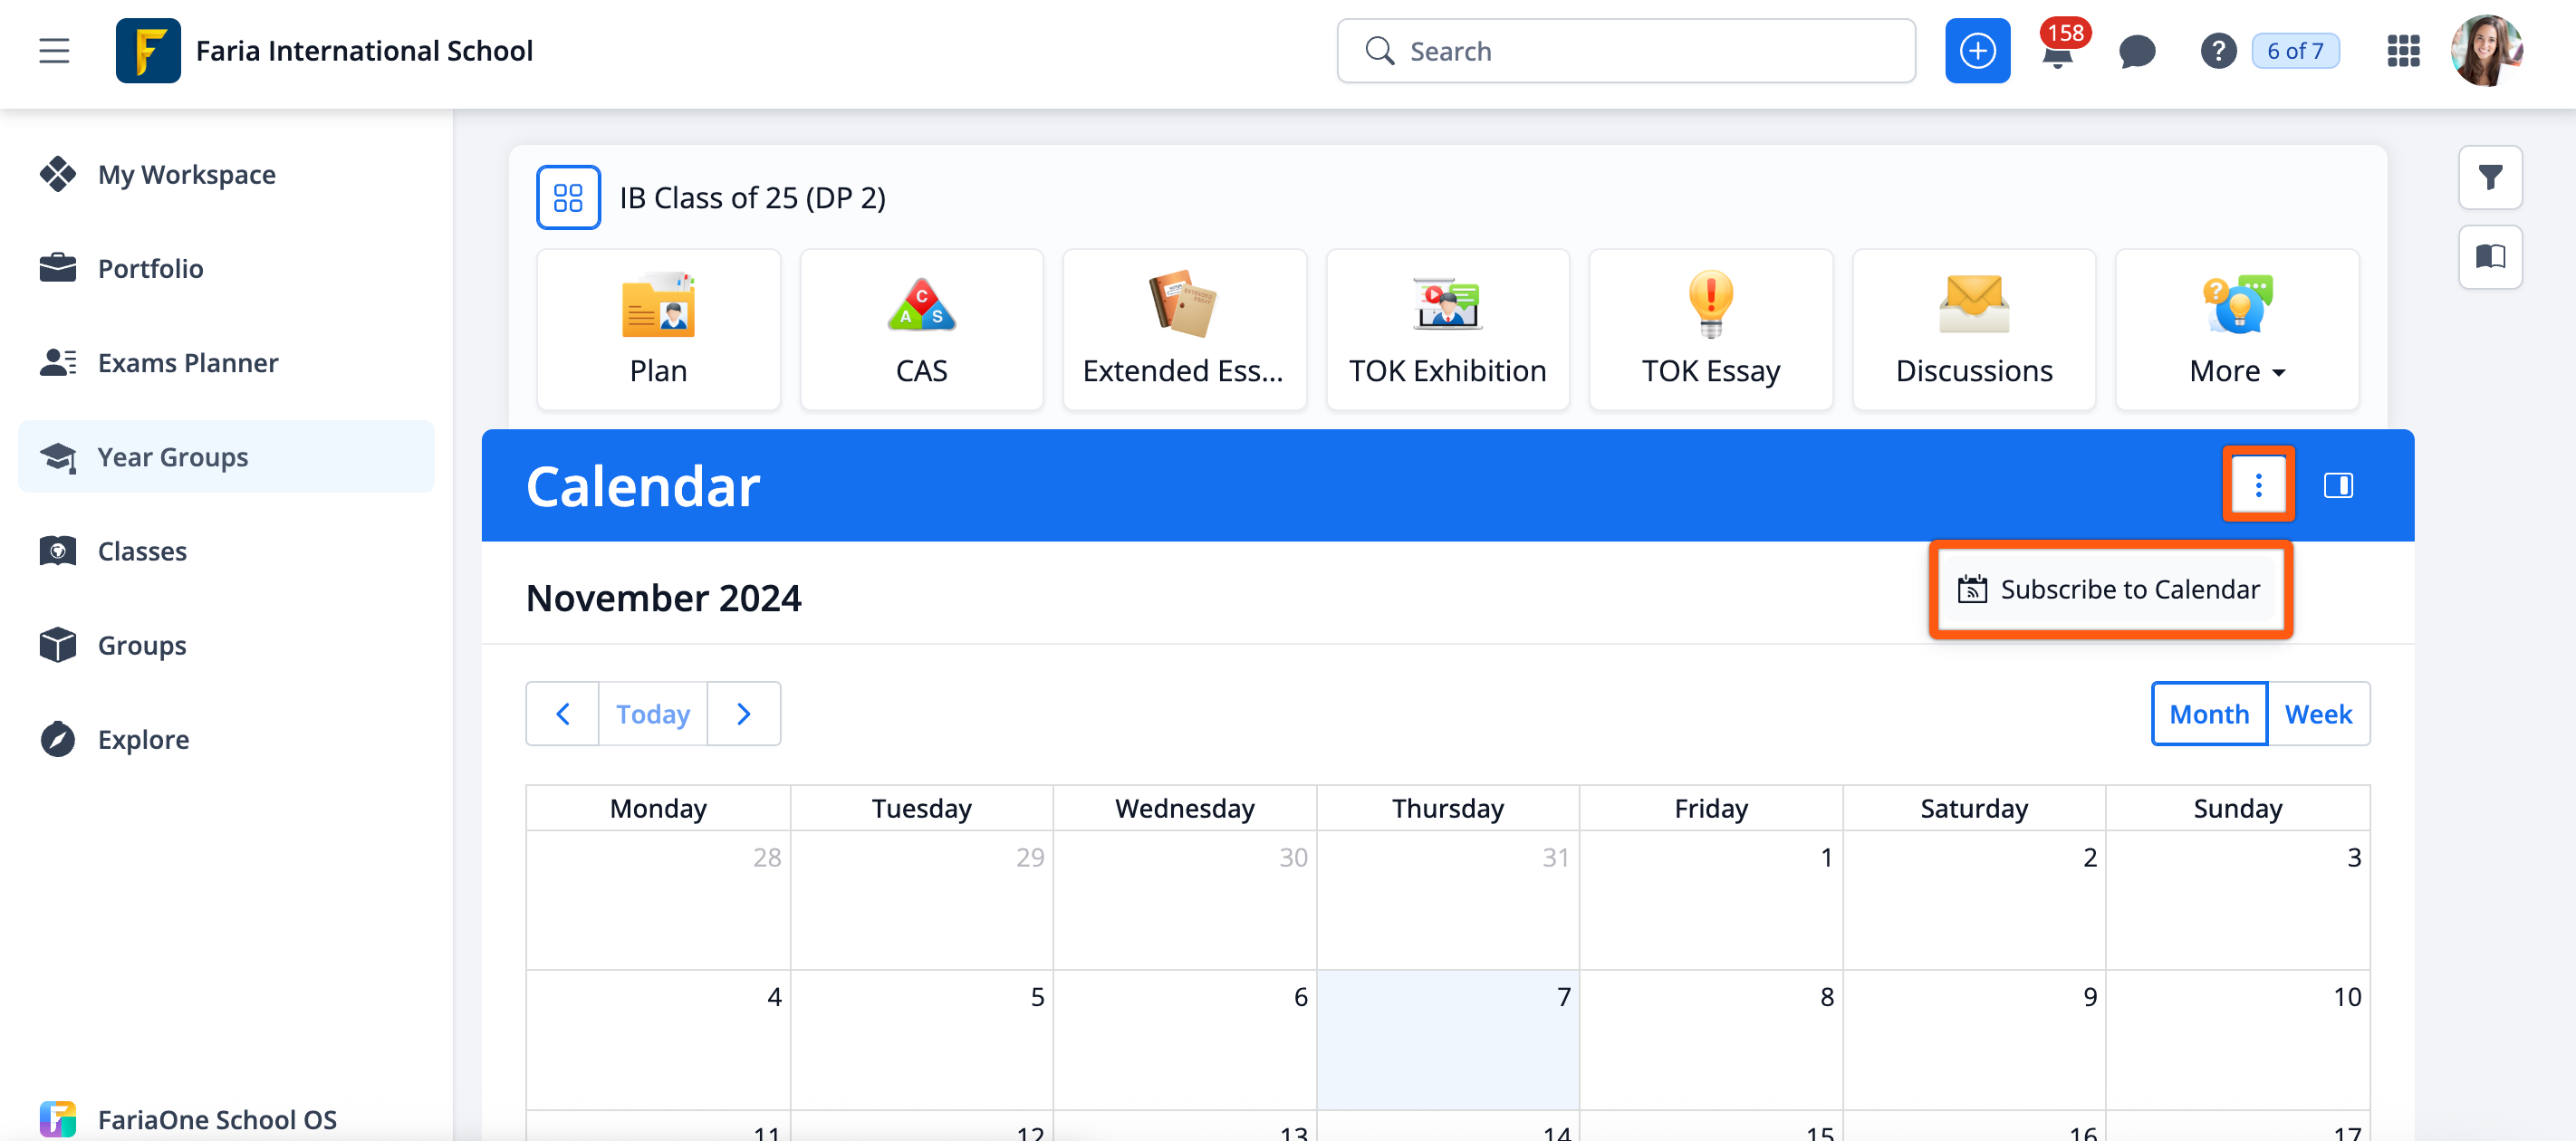Click the blue plus add button
2576x1141 pixels.
[1976, 51]
